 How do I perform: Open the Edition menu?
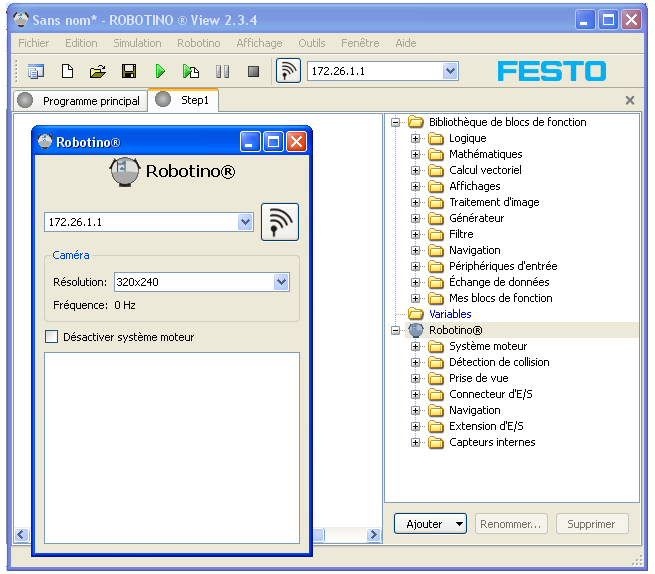[x=81, y=43]
